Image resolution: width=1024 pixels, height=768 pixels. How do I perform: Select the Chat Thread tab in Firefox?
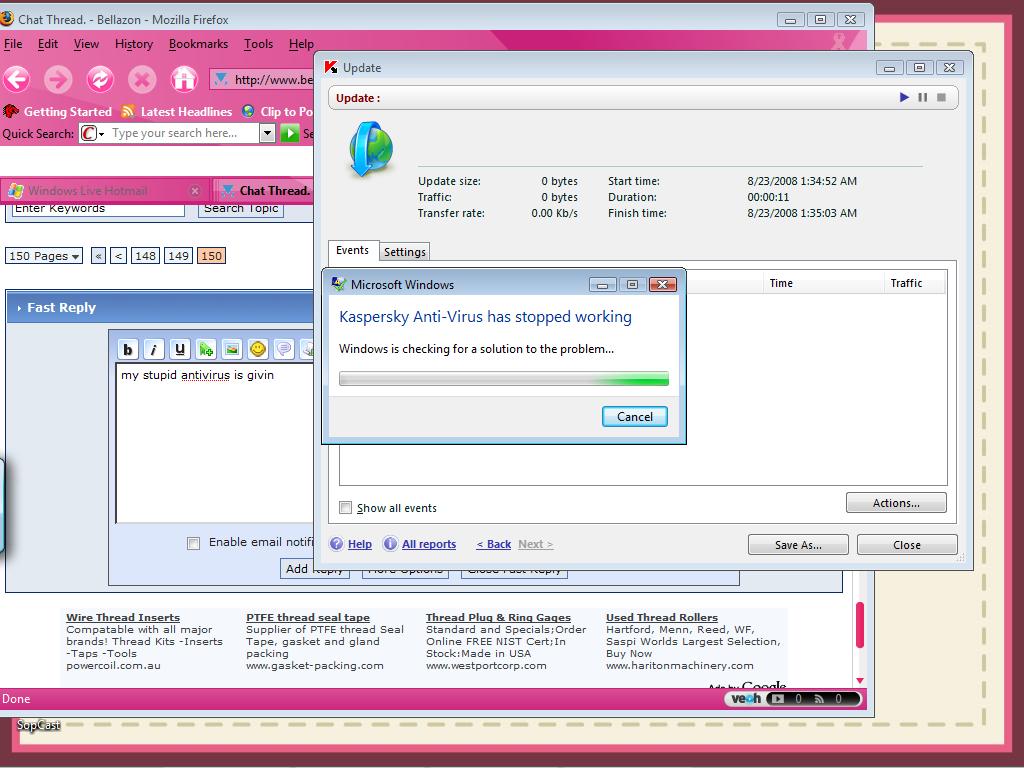(264, 191)
